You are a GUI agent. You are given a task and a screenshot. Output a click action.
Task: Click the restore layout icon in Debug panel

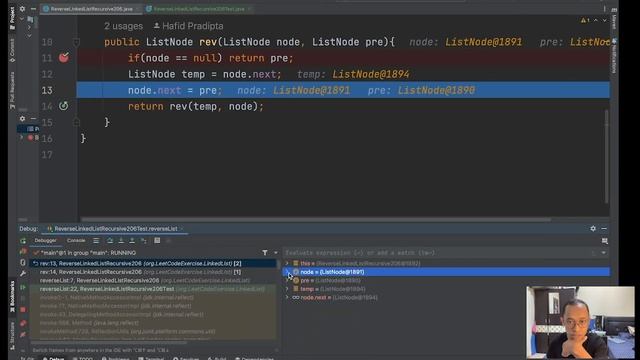[x=604, y=241]
